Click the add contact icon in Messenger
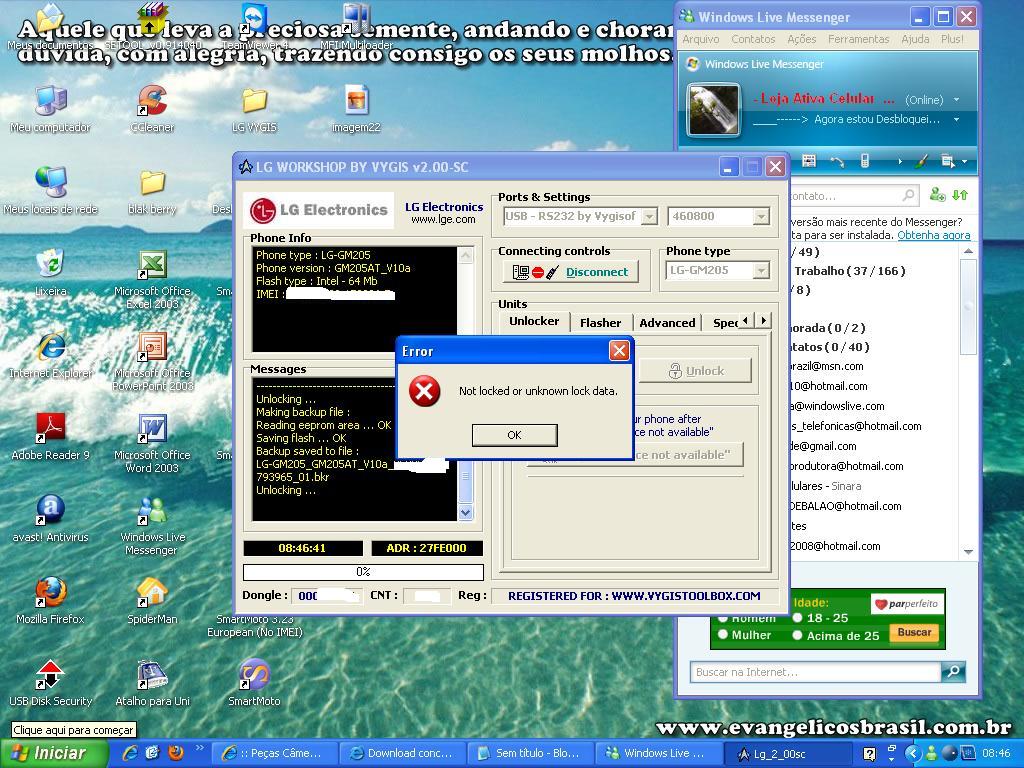The width and height of the screenshot is (1024, 768). click(937, 195)
